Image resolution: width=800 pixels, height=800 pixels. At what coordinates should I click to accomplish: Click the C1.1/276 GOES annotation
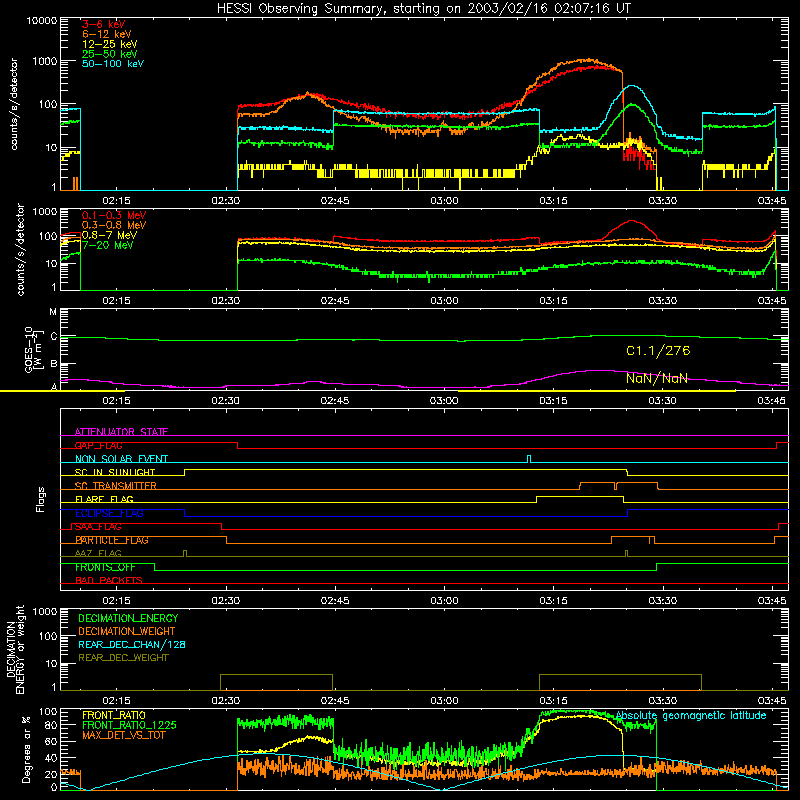[x=658, y=351]
